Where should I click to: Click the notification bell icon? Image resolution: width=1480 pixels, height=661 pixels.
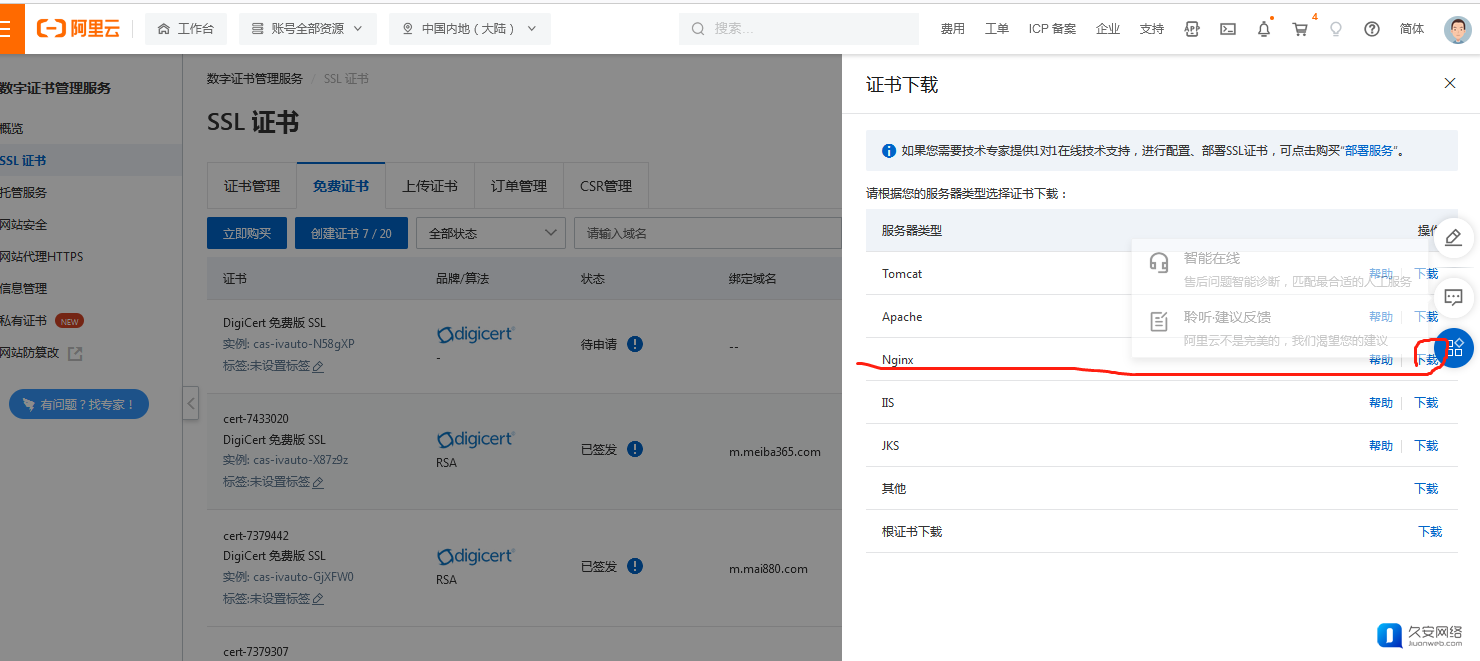point(1264,29)
